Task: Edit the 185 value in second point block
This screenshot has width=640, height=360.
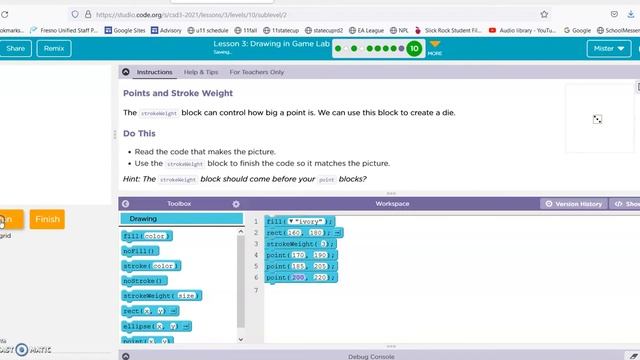Action: [x=298, y=266]
